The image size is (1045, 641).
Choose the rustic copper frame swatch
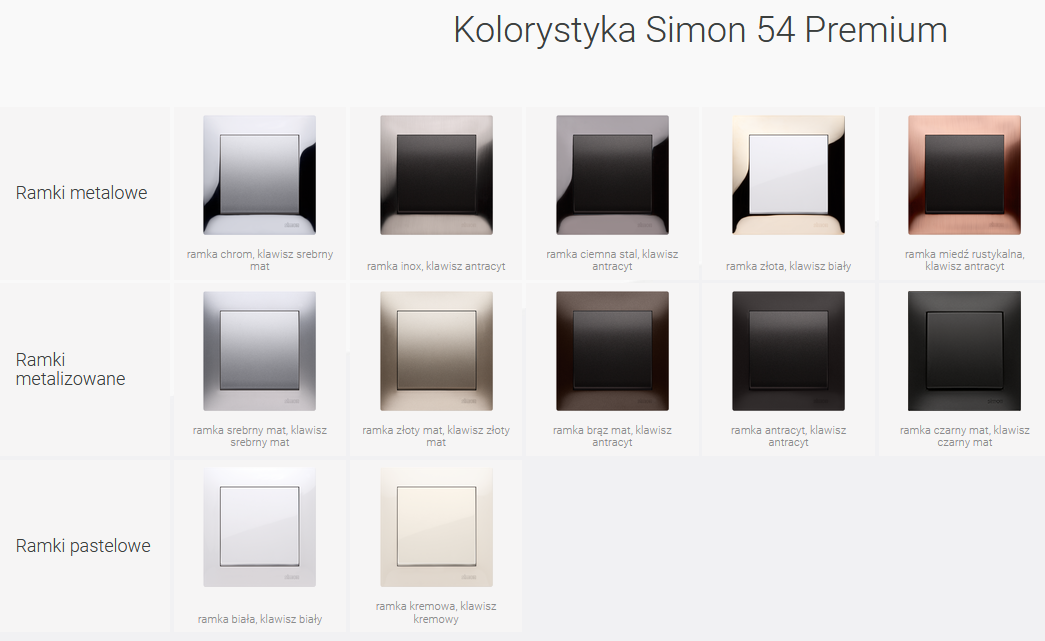pos(964,175)
